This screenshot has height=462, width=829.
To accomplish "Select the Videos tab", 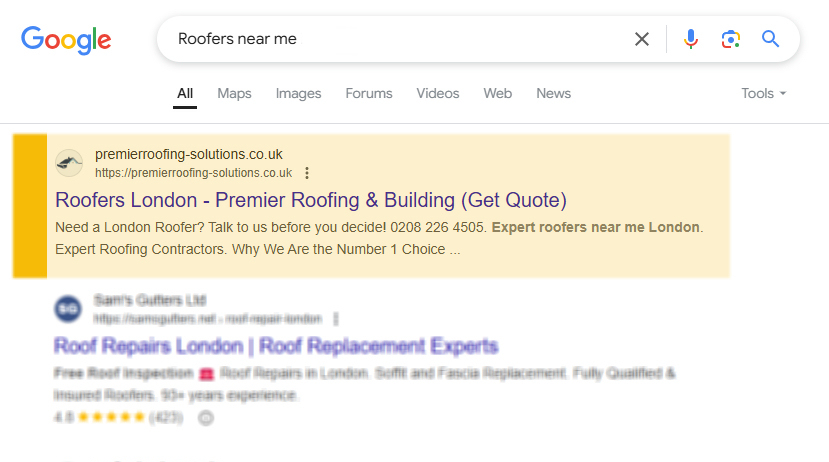I will click(438, 93).
